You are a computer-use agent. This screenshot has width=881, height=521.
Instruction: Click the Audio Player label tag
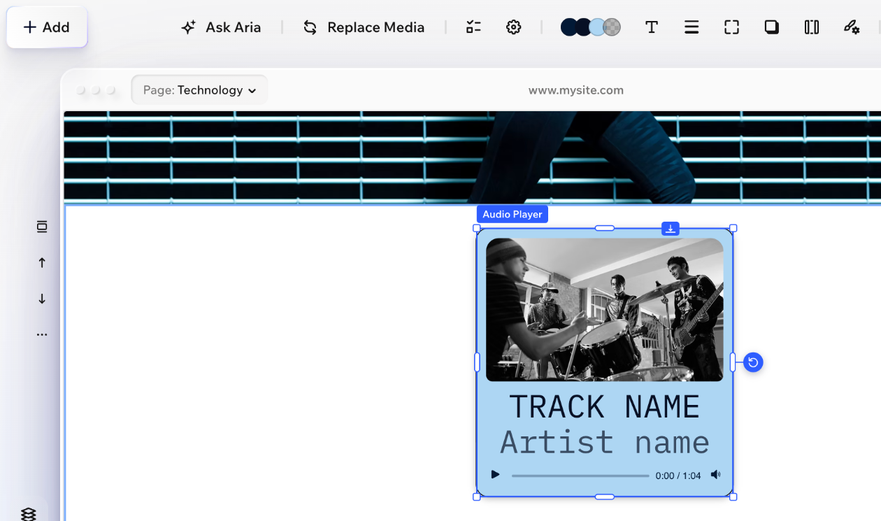(512, 214)
